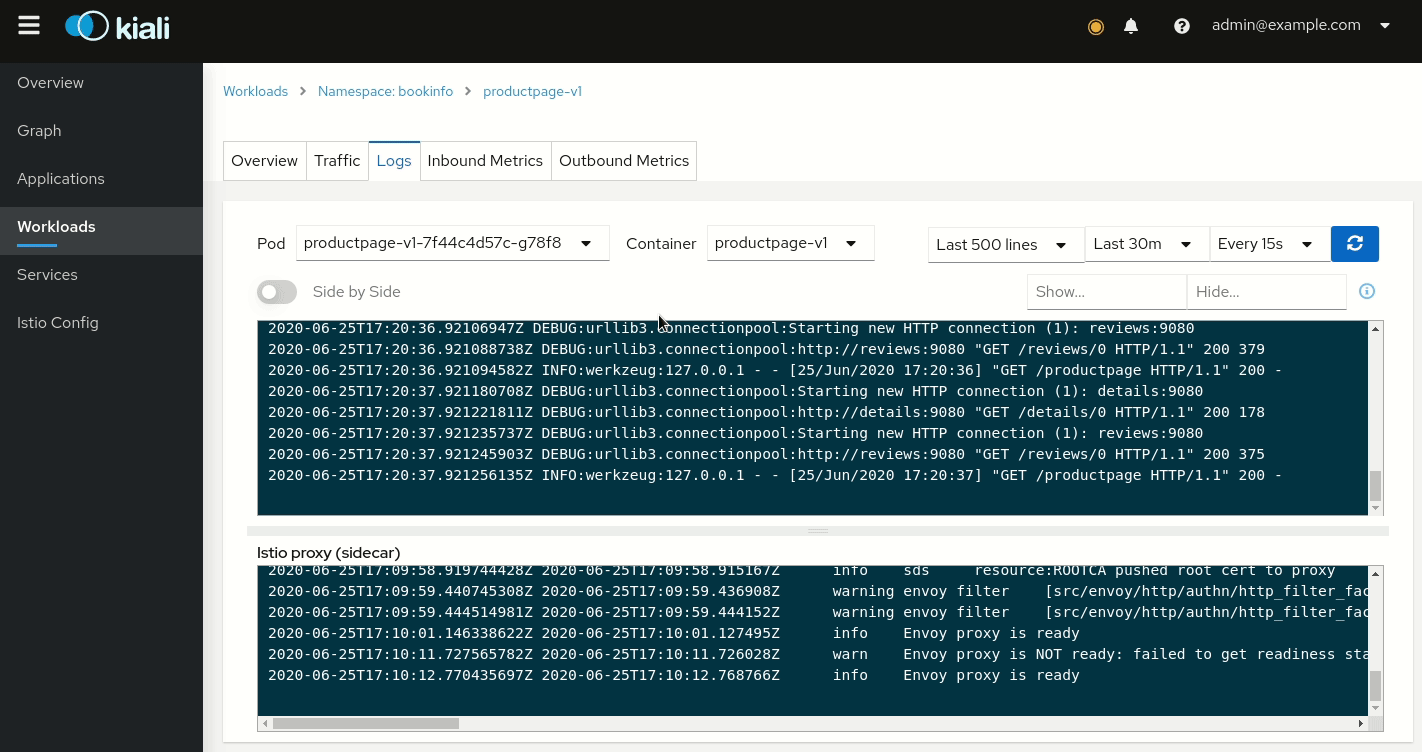
Task: Click the log line ending "200 379"
Action: (766, 349)
